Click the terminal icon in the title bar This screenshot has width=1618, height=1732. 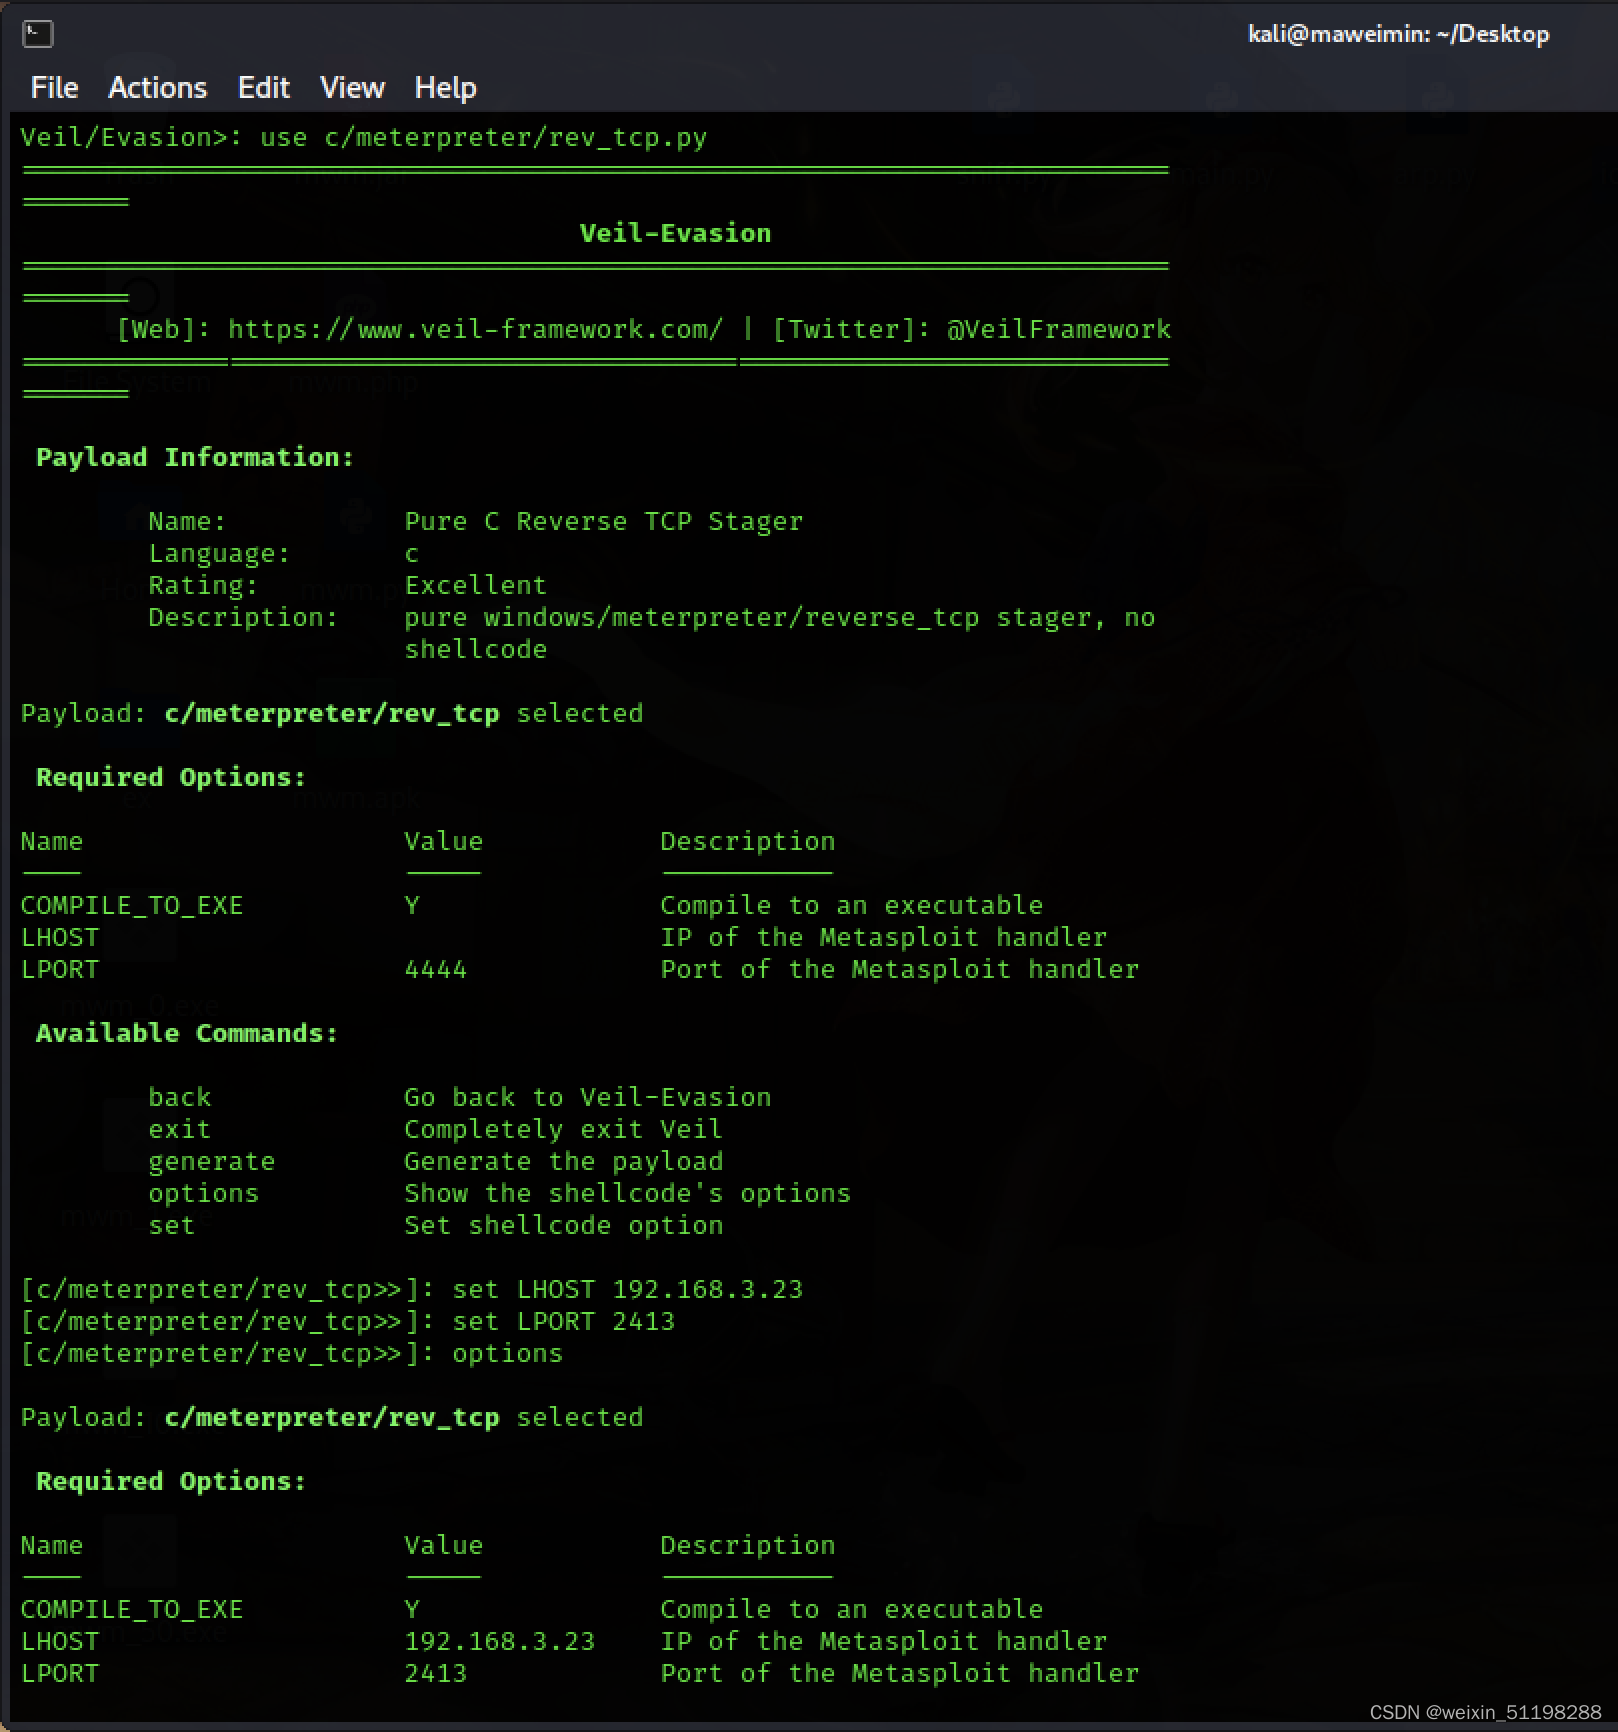38,34
